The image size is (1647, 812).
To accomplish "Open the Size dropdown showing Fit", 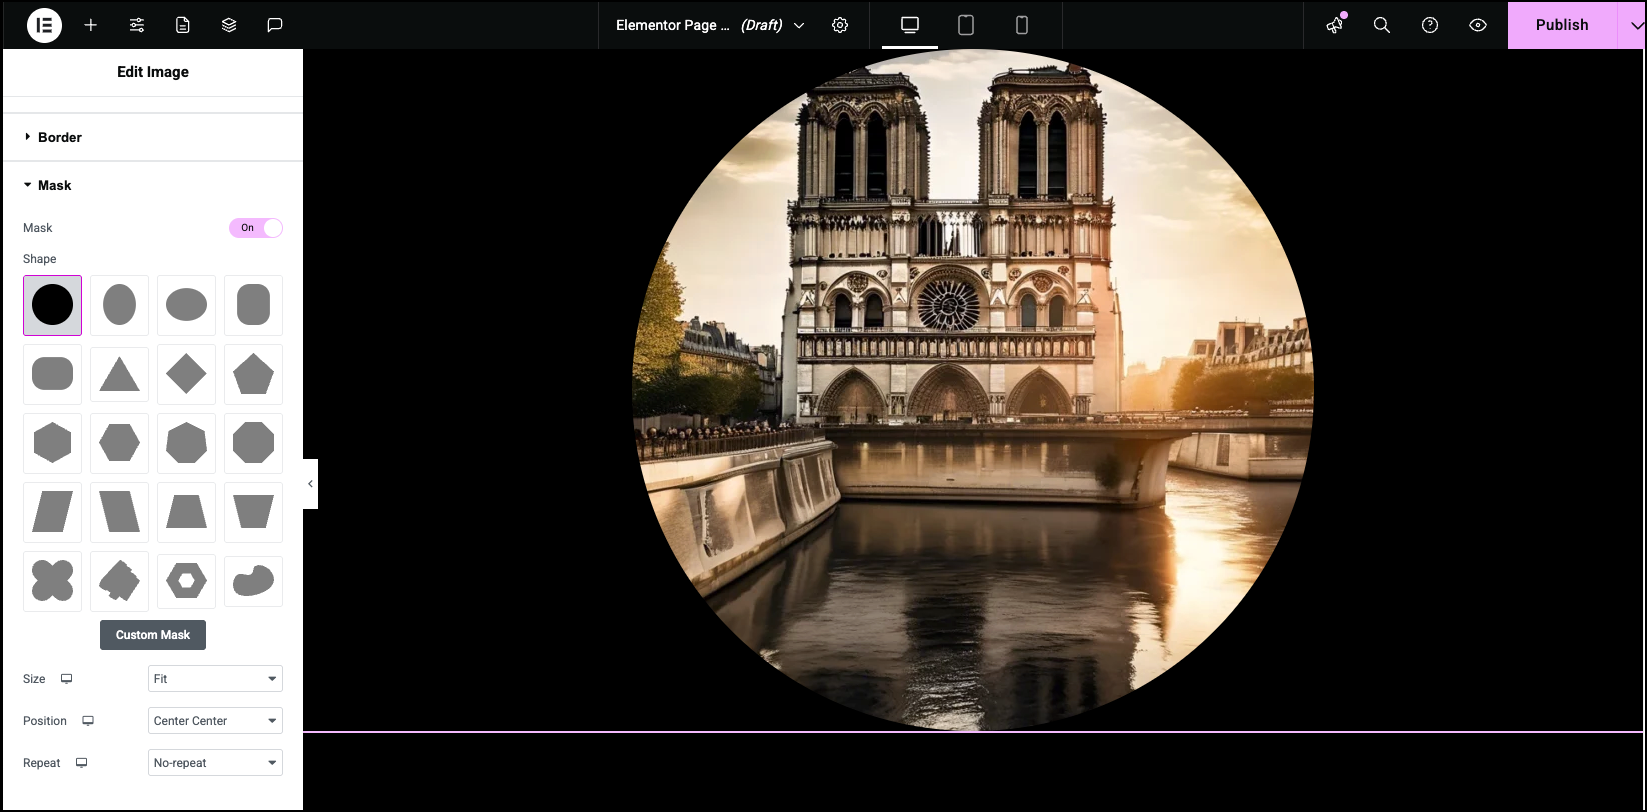I will click(x=215, y=679).
